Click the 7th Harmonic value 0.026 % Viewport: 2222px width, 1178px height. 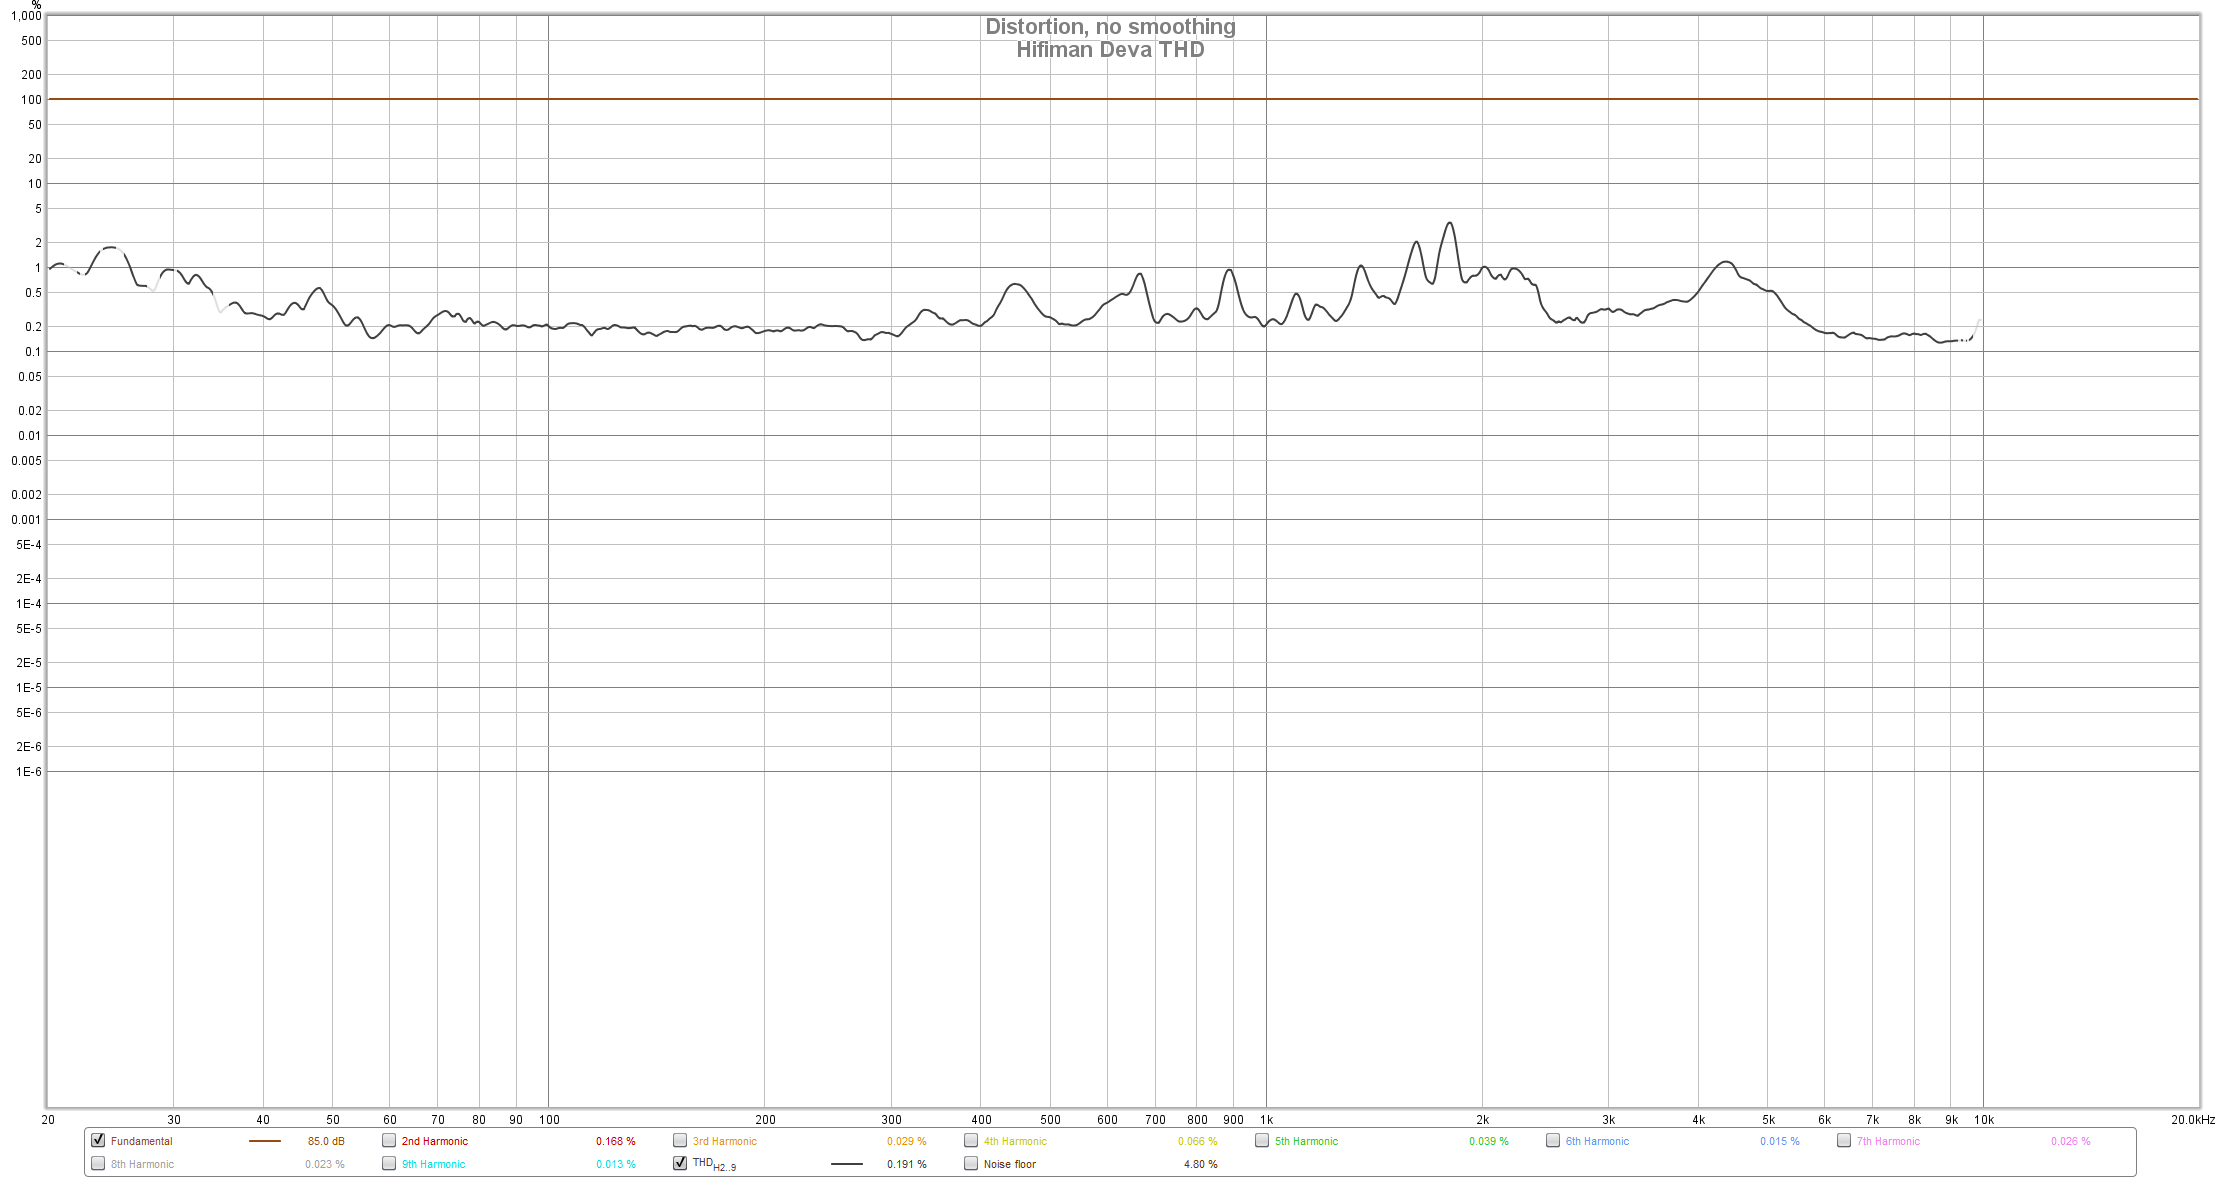(x=2071, y=1141)
